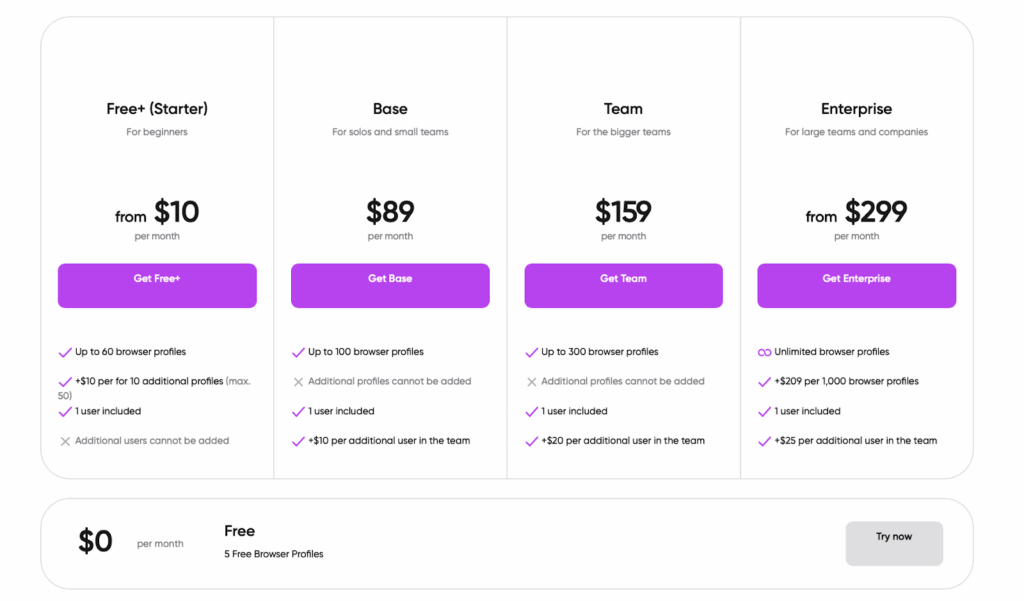Image resolution: width=1024 pixels, height=601 pixels.
Task: Click checkmark beside Up to 100 browser profiles
Action: (298, 353)
